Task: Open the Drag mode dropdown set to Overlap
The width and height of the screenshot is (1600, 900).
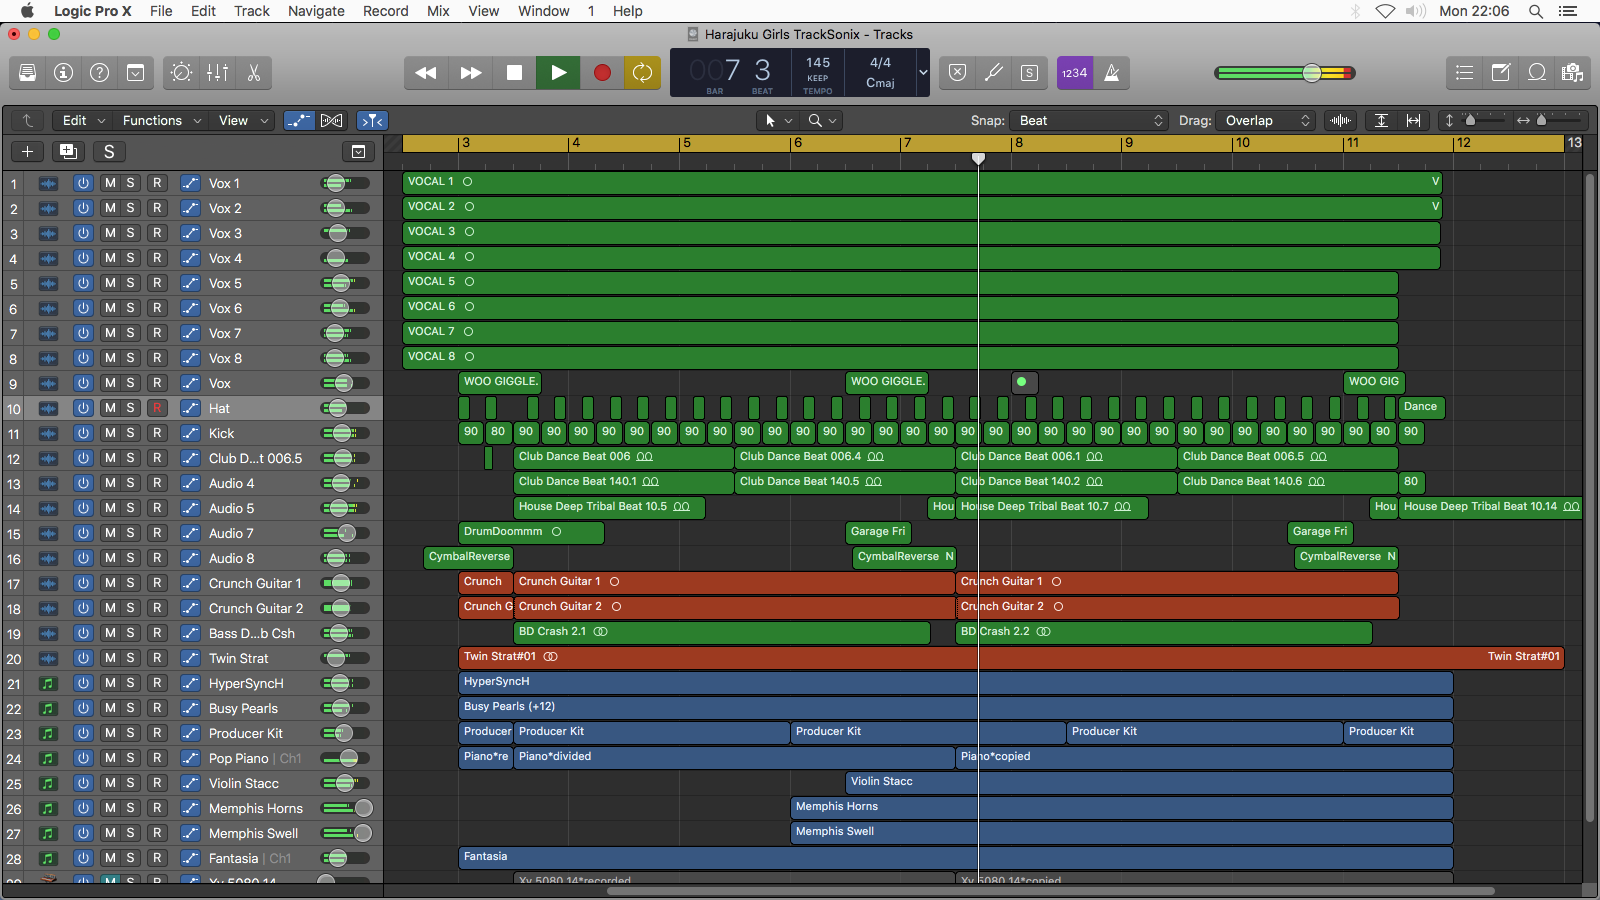Action: (1264, 120)
